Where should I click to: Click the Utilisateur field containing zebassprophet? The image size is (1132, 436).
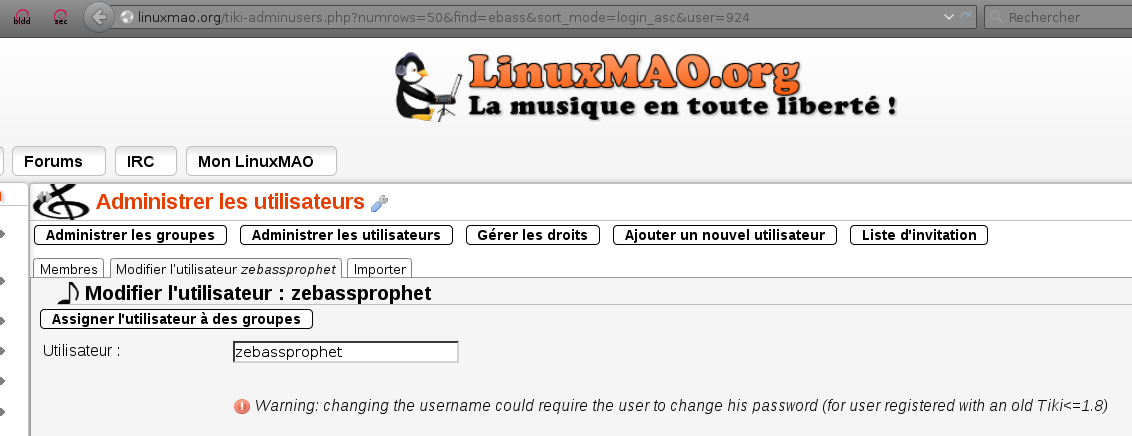(346, 352)
